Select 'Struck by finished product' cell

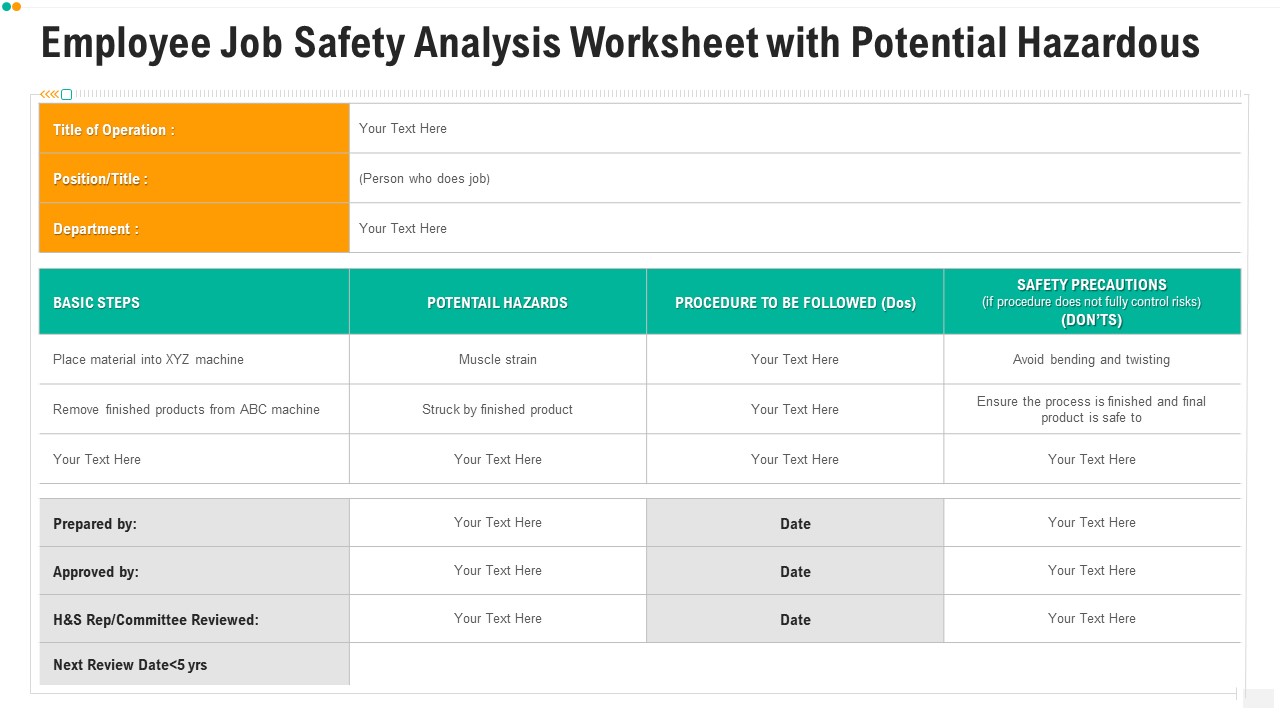[x=497, y=409]
